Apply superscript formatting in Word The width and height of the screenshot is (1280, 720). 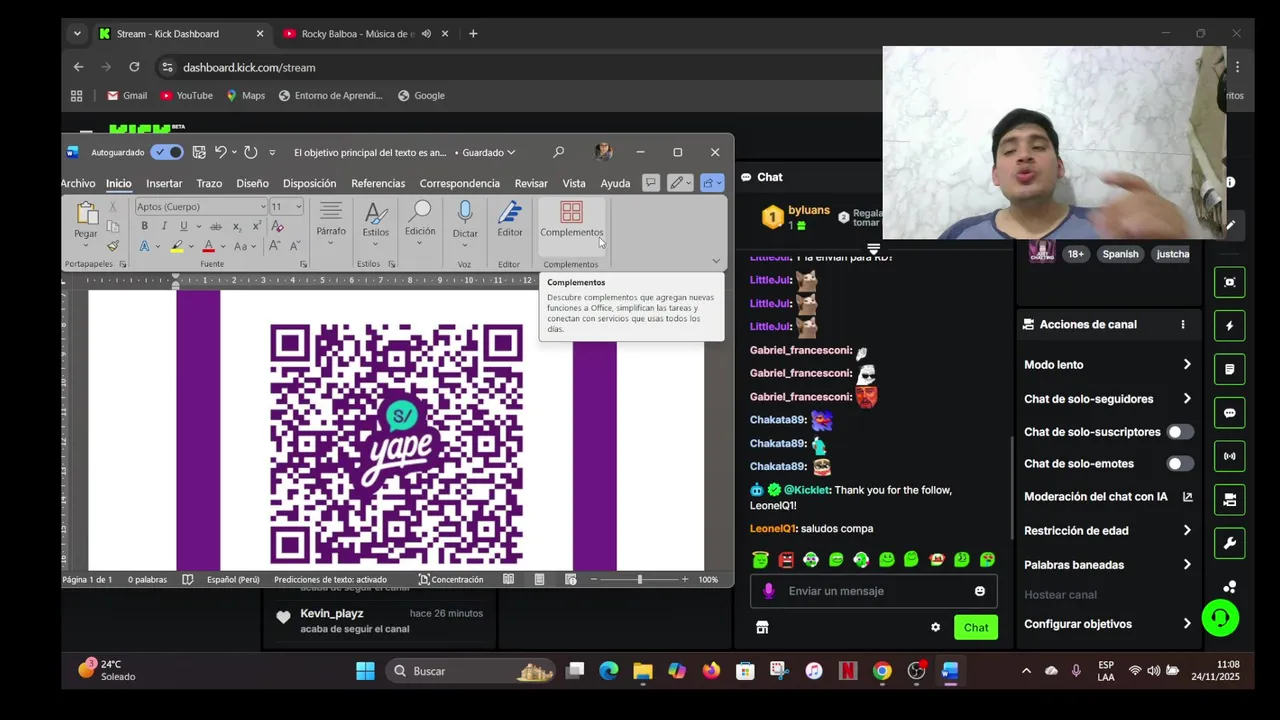256,227
